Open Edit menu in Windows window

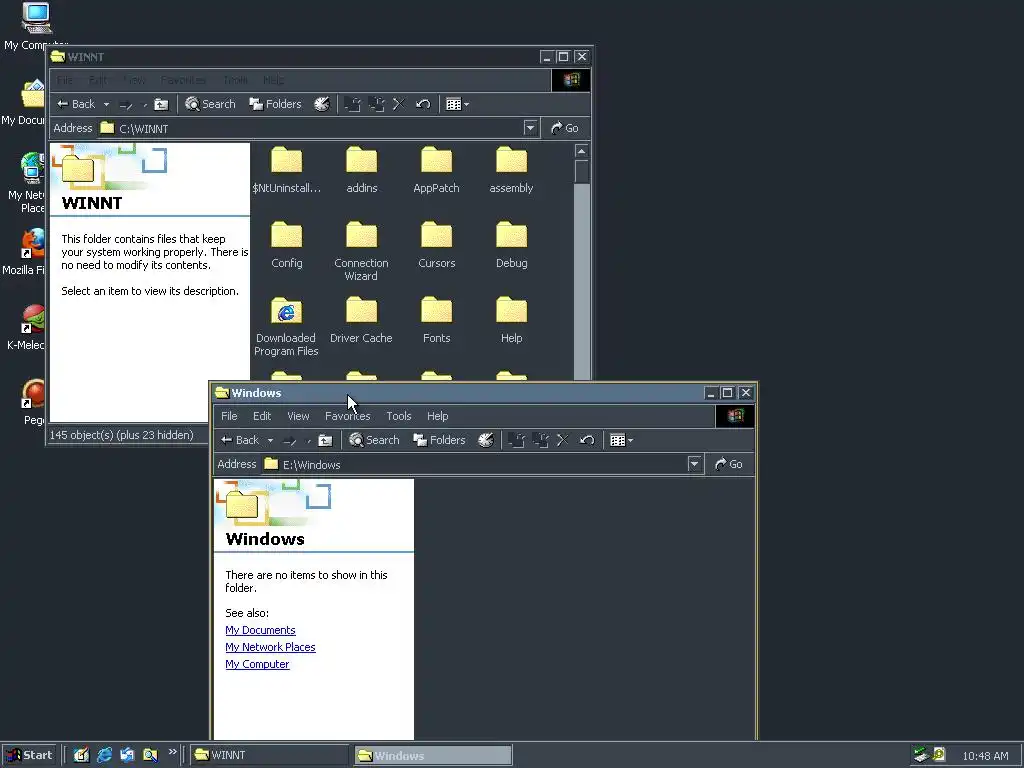coord(262,416)
